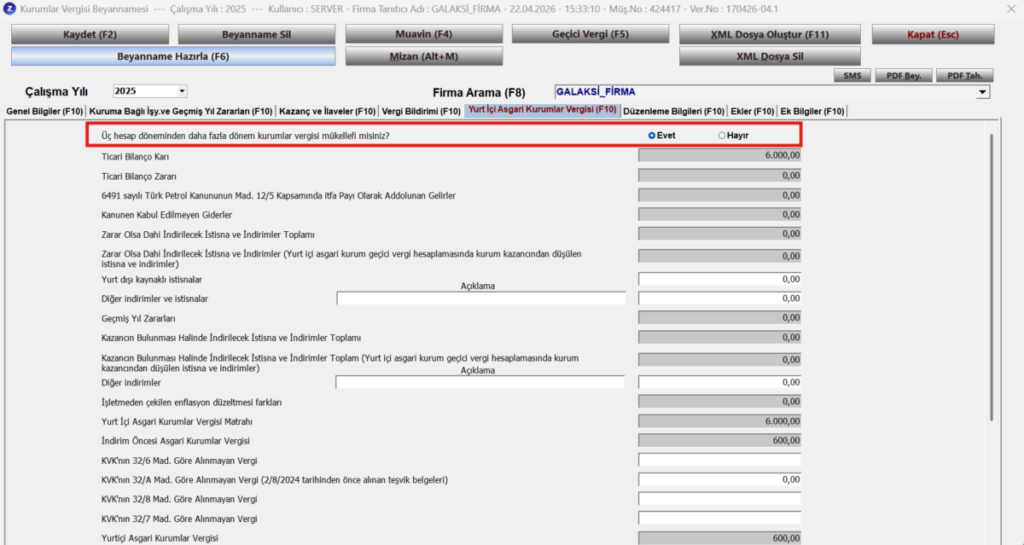Expand the Firma Arama dropdown arrow
This screenshot has width=1024, height=545.
click(x=982, y=93)
